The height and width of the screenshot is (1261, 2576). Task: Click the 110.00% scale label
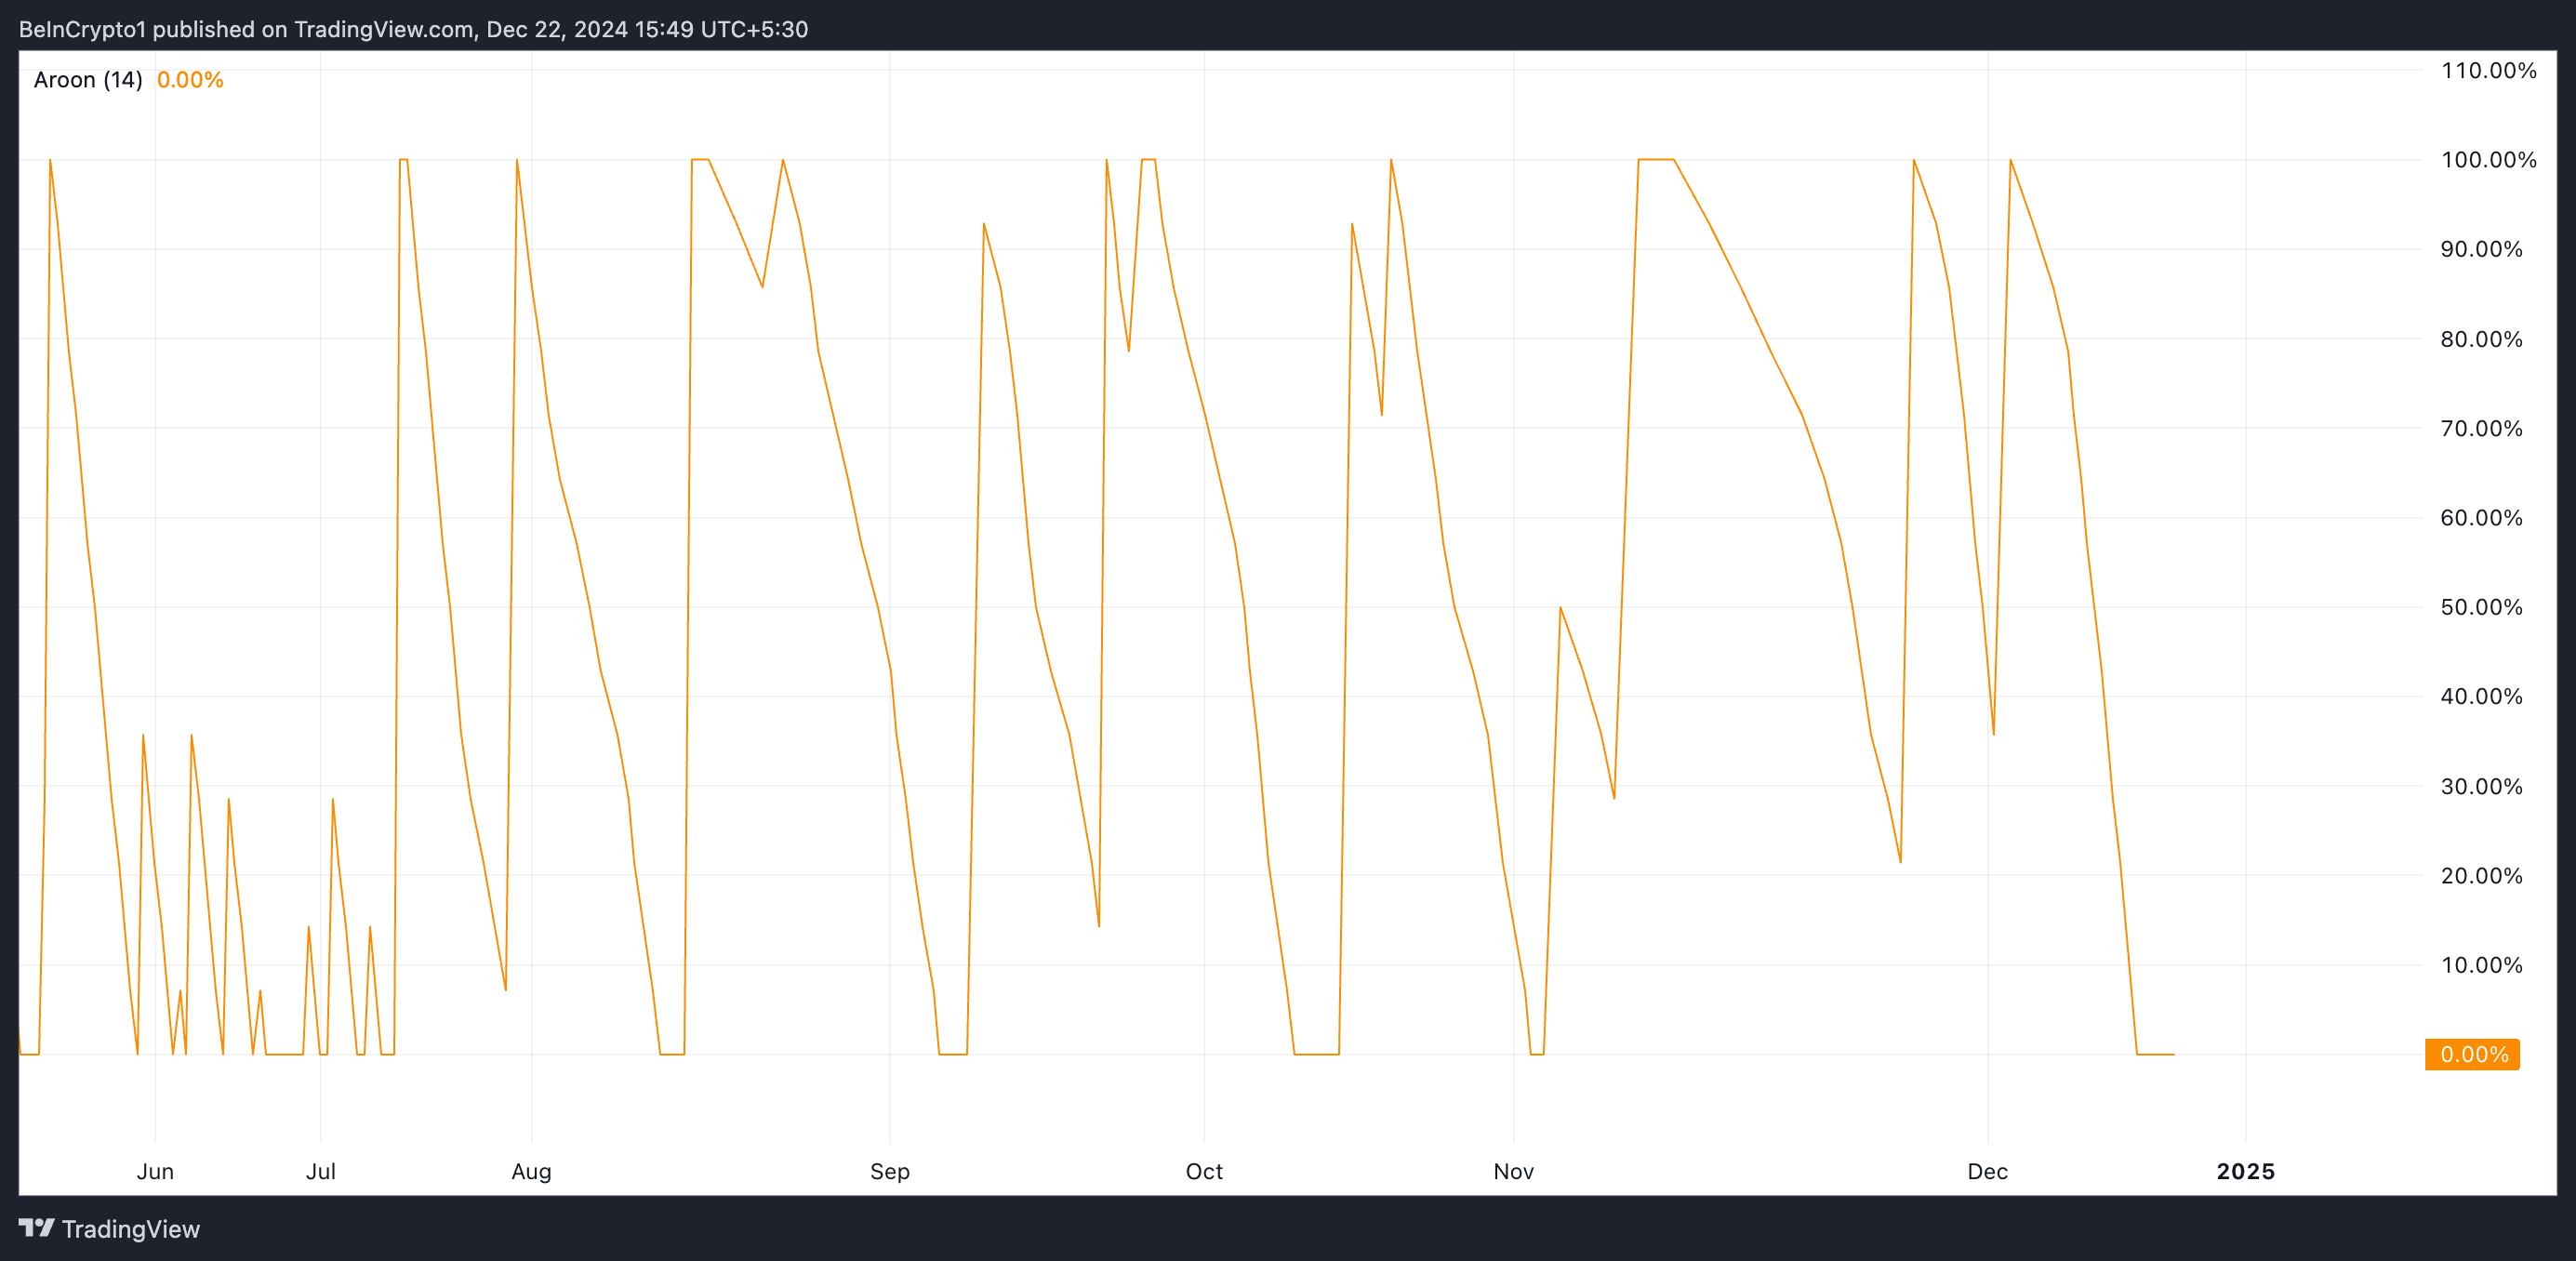pyautogui.click(x=2488, y=70)
